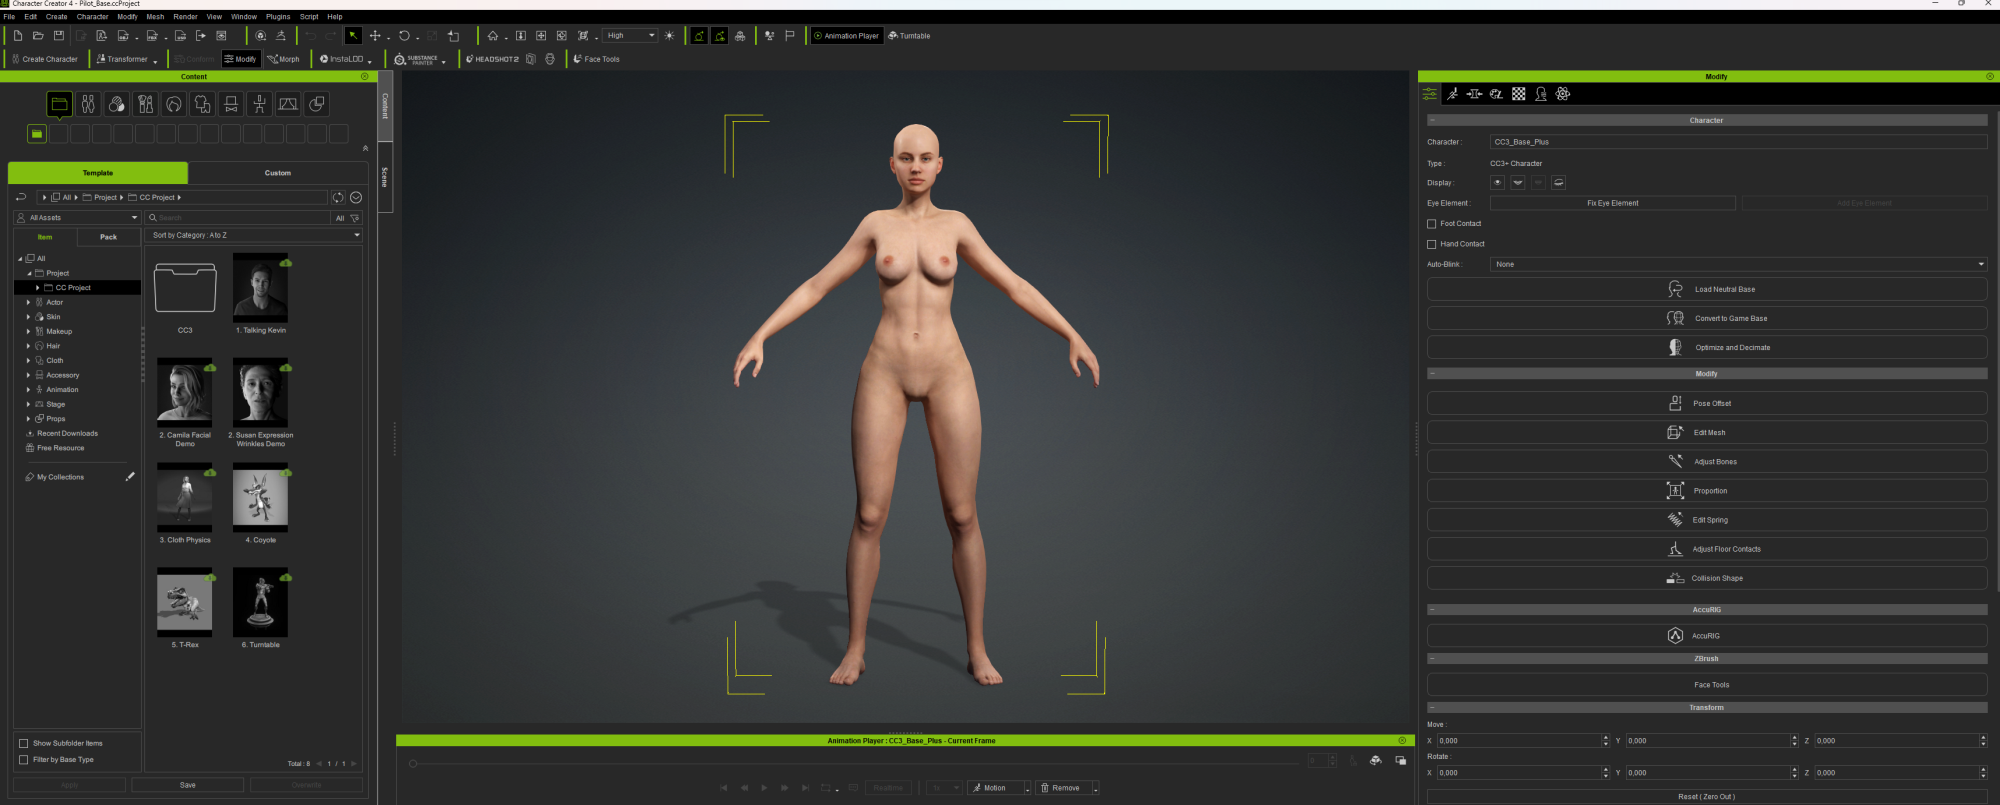Open the Hair content category icon
Image resolution: width=2000 pixels, height=805 pixels.
(174, 104)
